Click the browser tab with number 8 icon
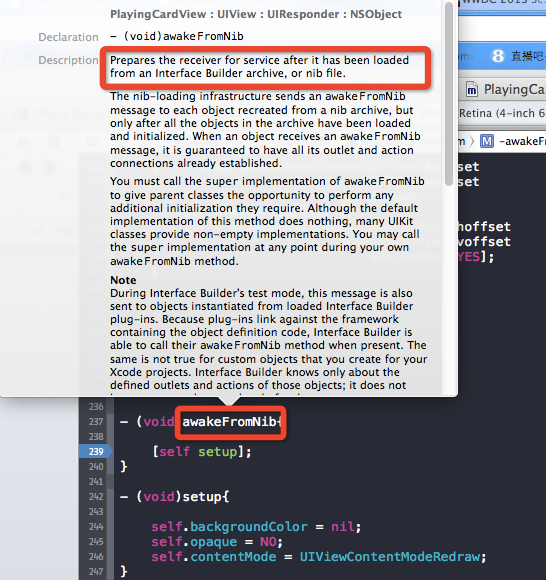 (x=518, y=56)
